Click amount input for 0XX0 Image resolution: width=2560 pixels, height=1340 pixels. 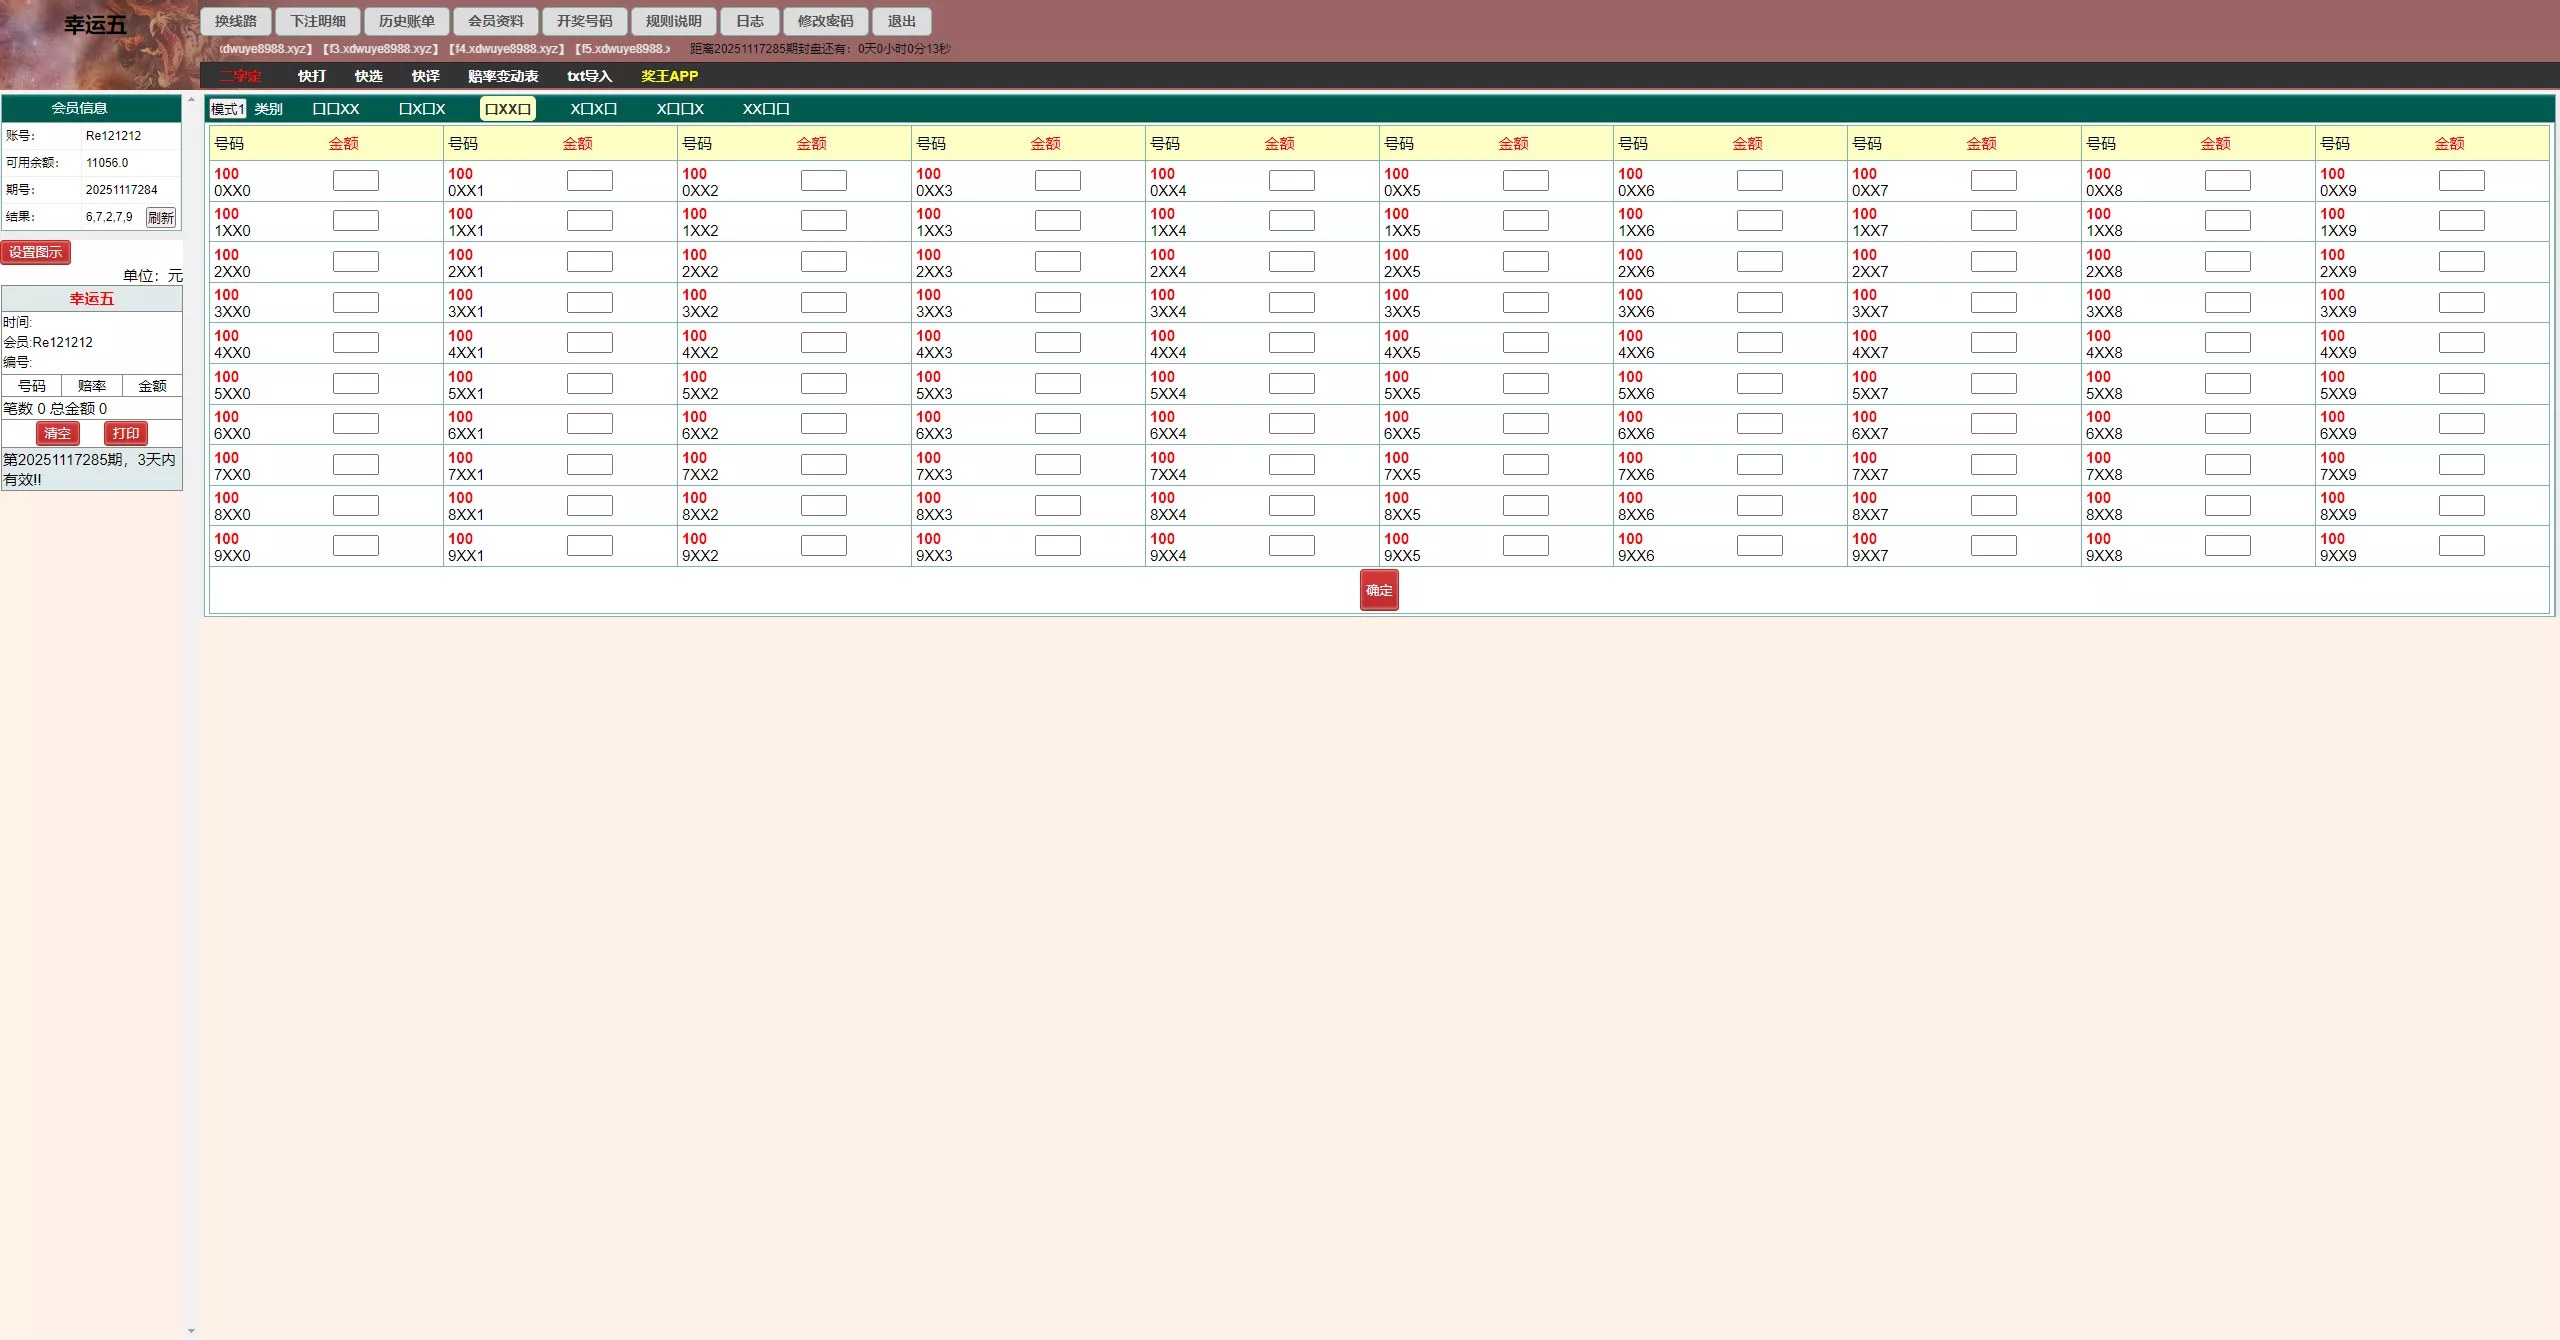pyautogui.click(x=355, y=181)
